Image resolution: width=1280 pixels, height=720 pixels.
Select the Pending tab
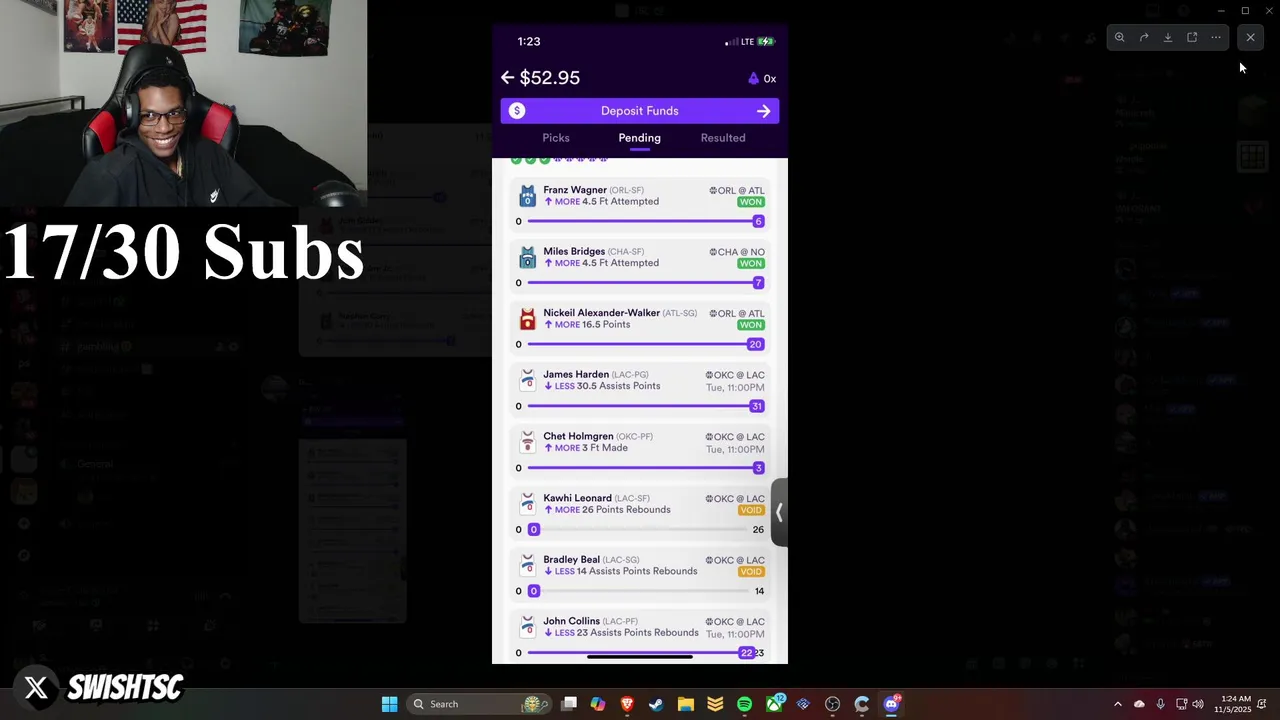click(x=639, y=138)
